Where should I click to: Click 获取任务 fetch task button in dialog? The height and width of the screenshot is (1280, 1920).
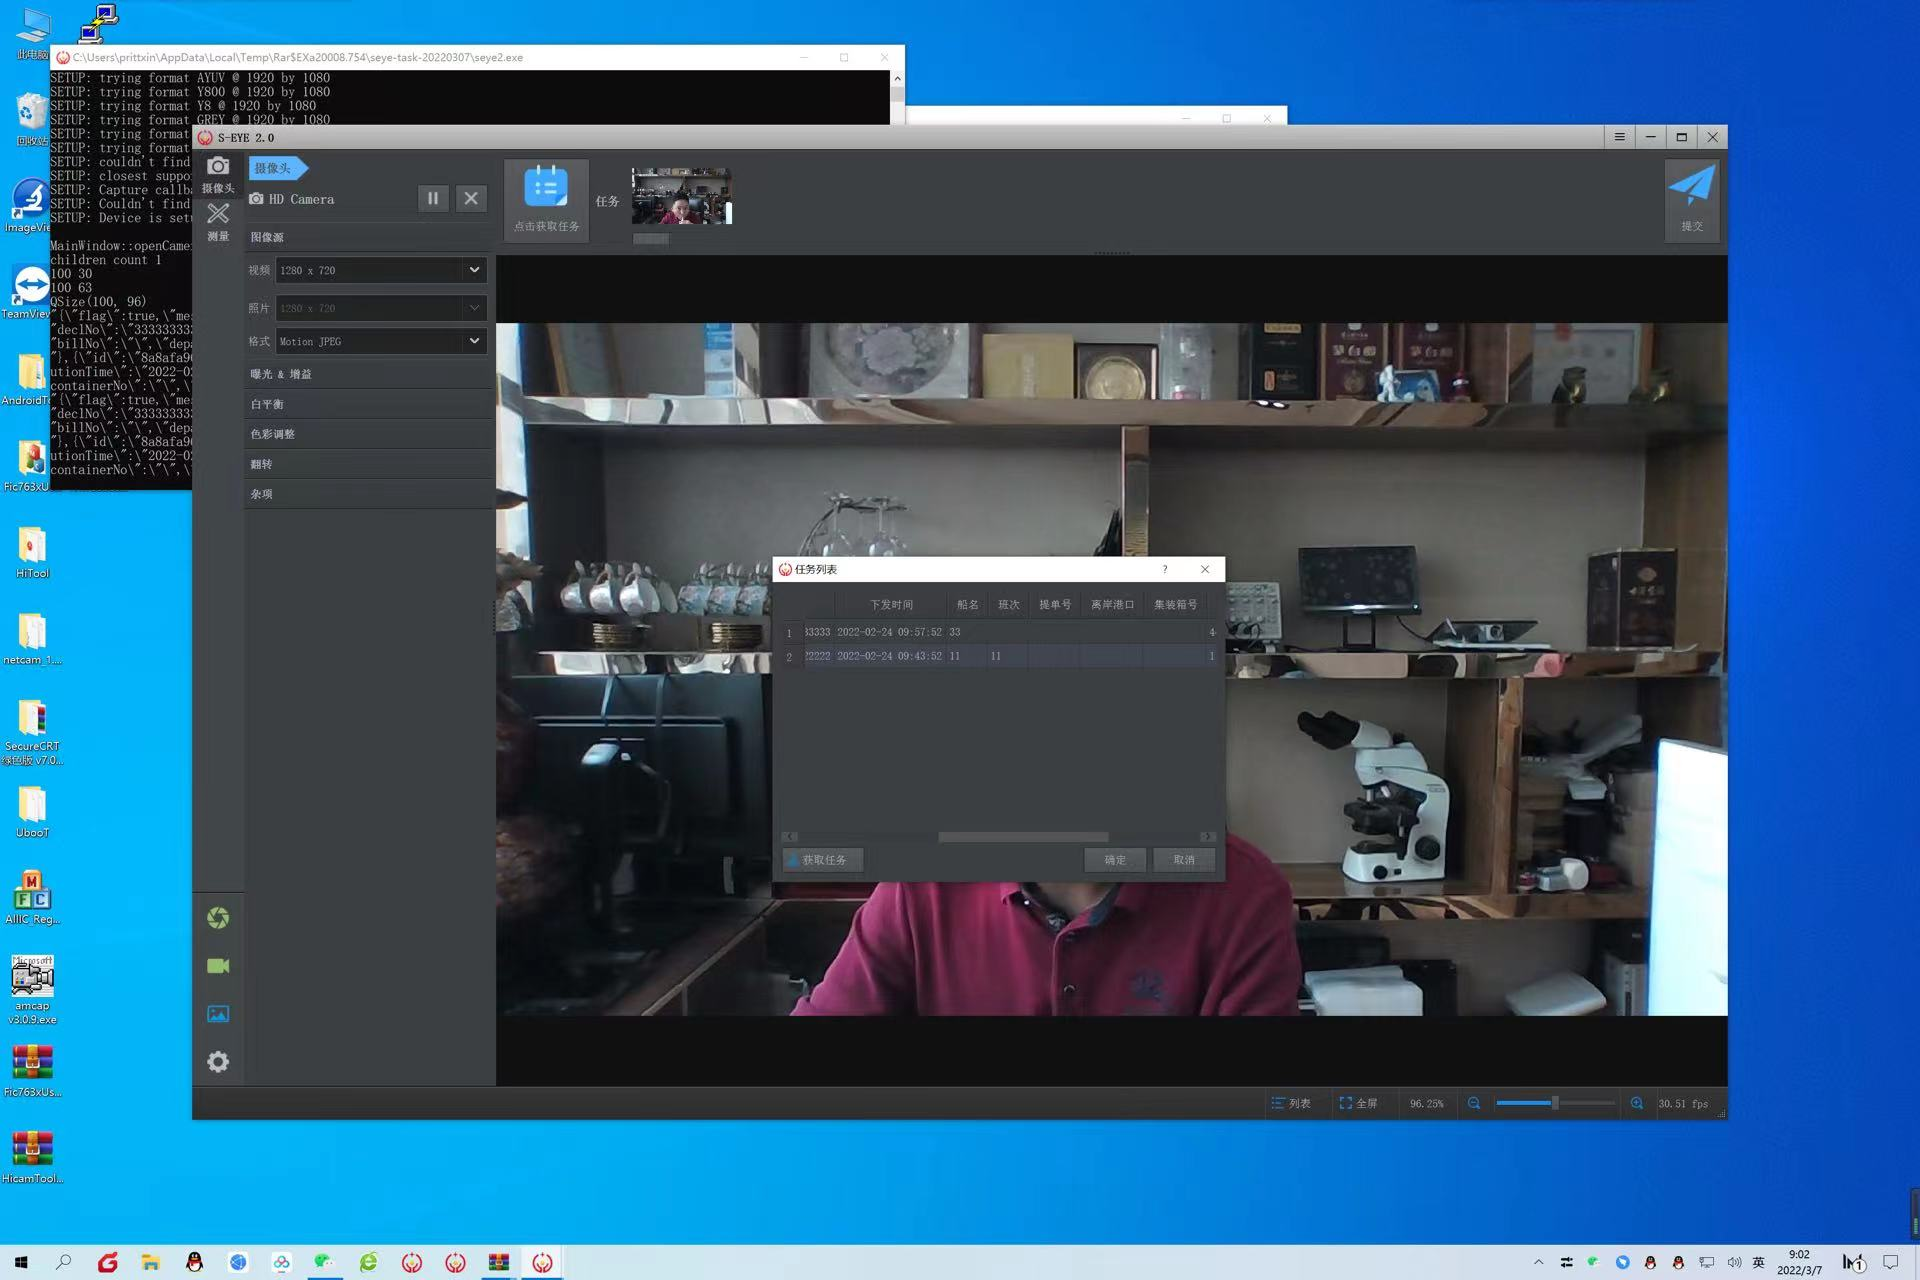[x=824, y=859]
